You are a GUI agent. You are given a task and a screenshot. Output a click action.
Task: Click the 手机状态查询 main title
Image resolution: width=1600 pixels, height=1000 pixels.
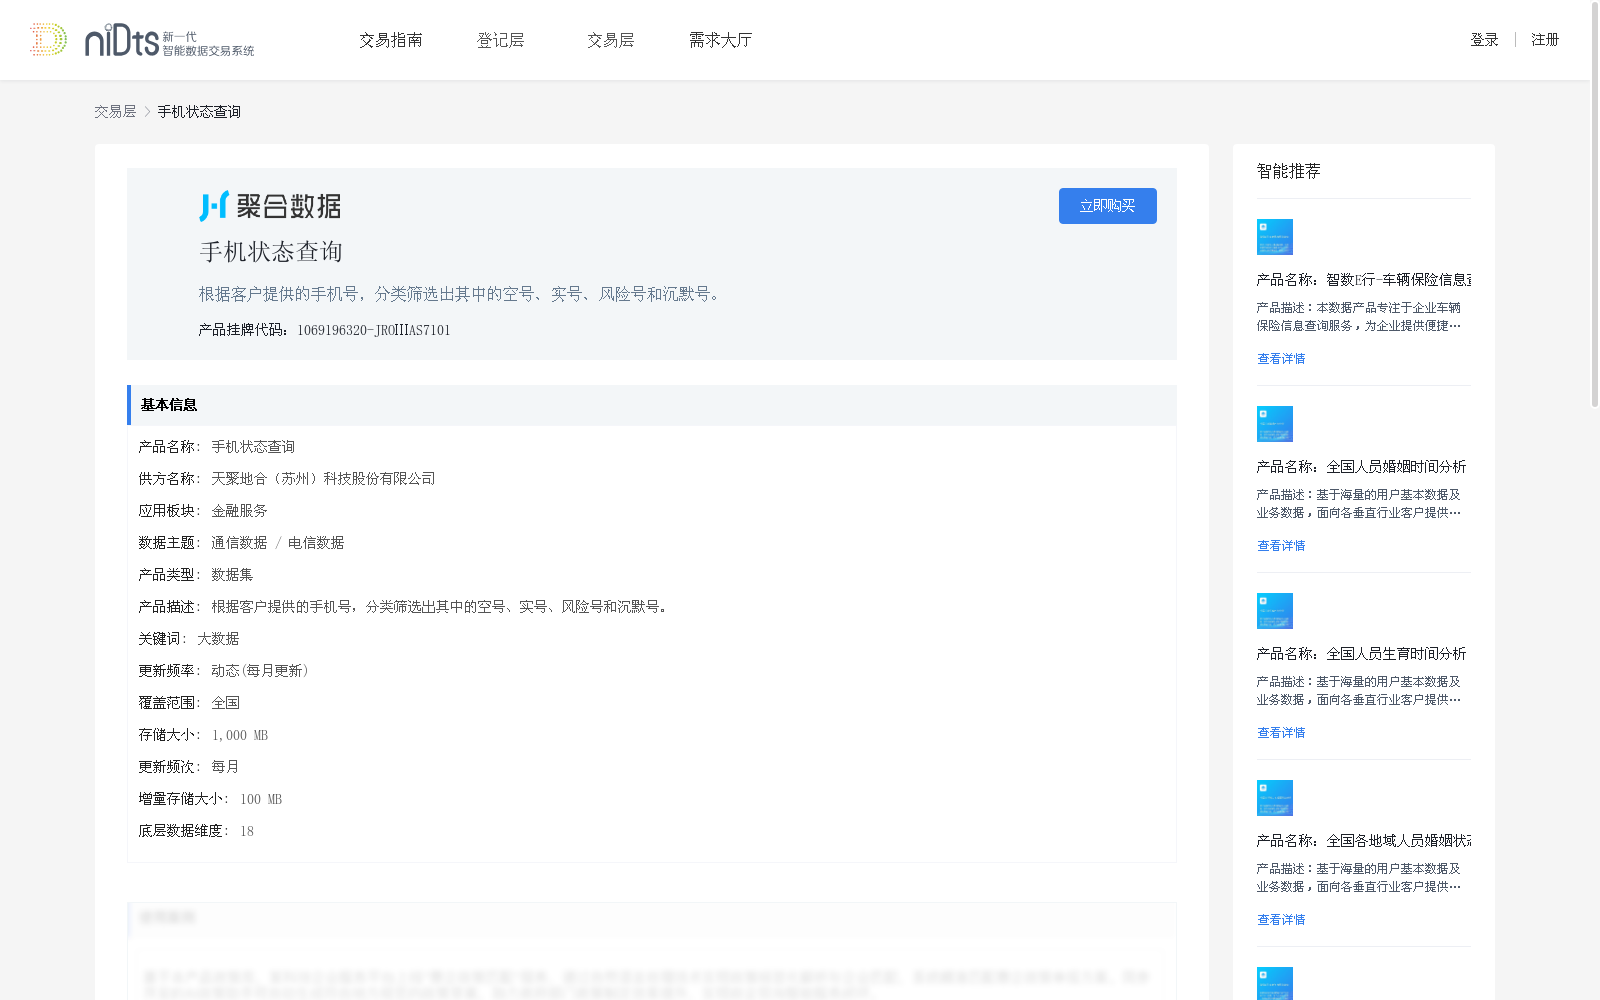click(x=271, y=252)
